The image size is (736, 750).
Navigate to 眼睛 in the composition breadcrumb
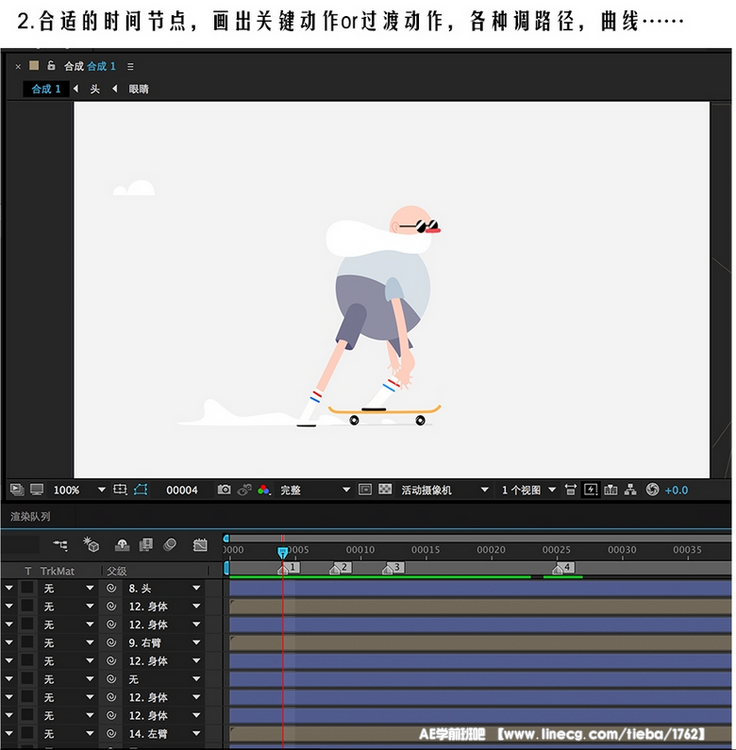point(139,89)
